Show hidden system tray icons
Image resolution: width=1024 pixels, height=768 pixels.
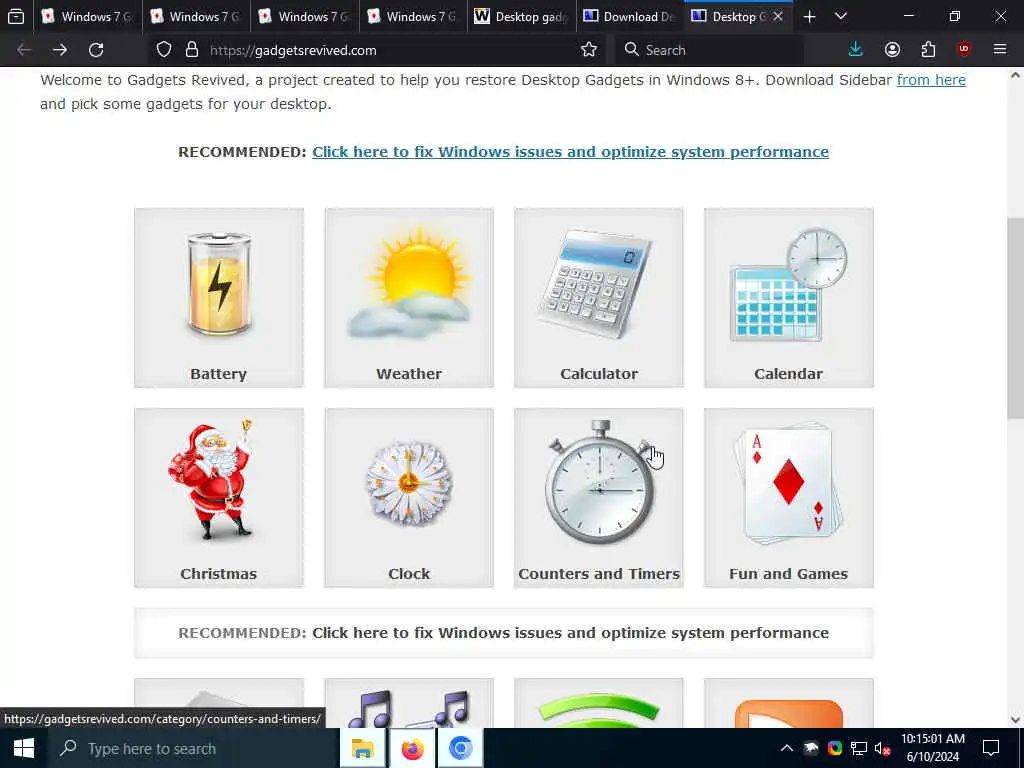[x=787, y=748]
